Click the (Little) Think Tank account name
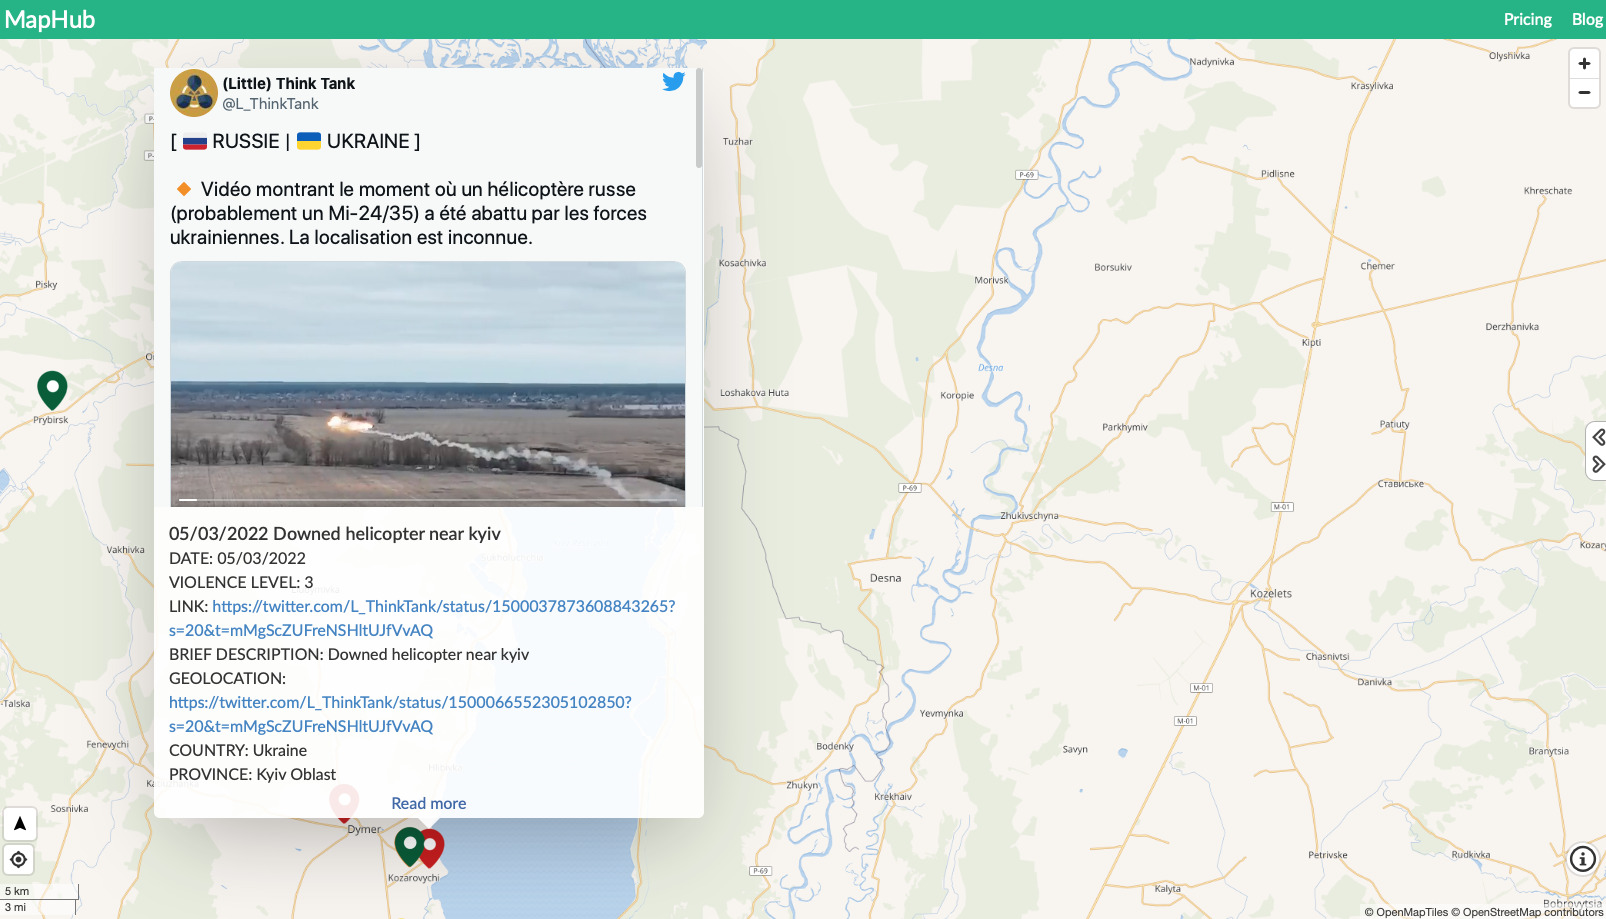Viewport: 1606px width, 919px height. click(288, 84)
